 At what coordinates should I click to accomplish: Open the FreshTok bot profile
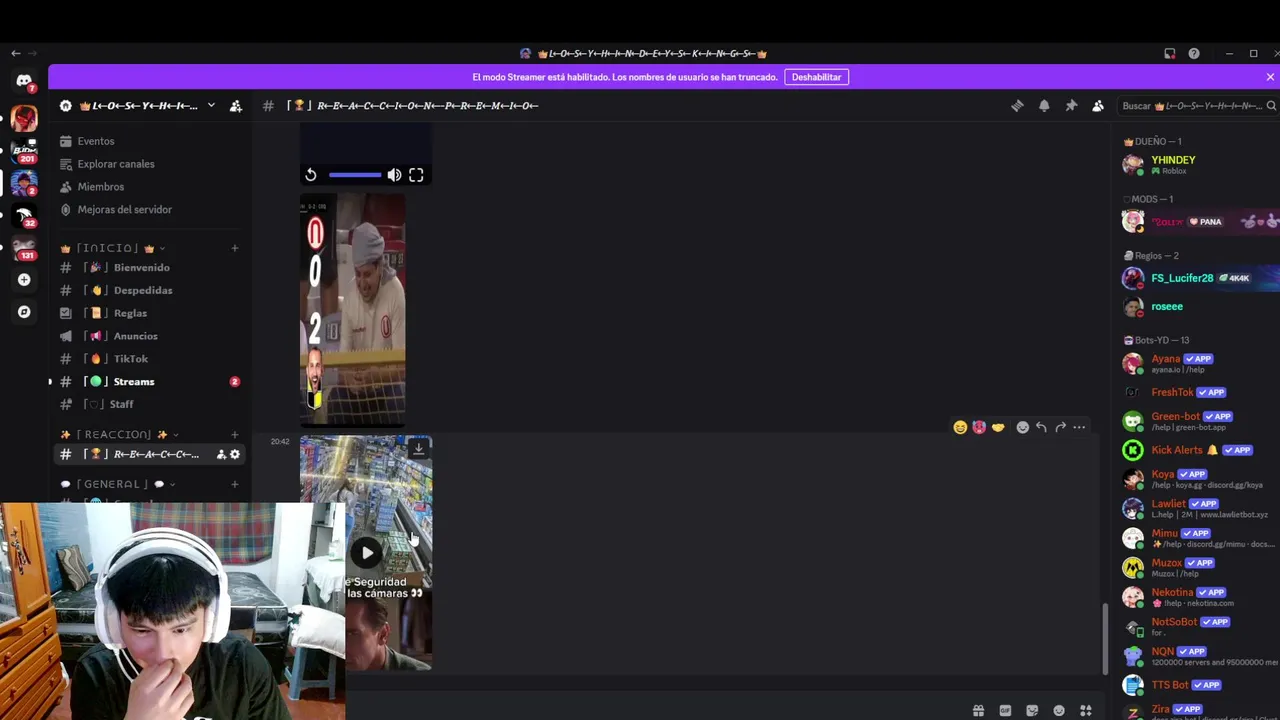point(1199,393)
